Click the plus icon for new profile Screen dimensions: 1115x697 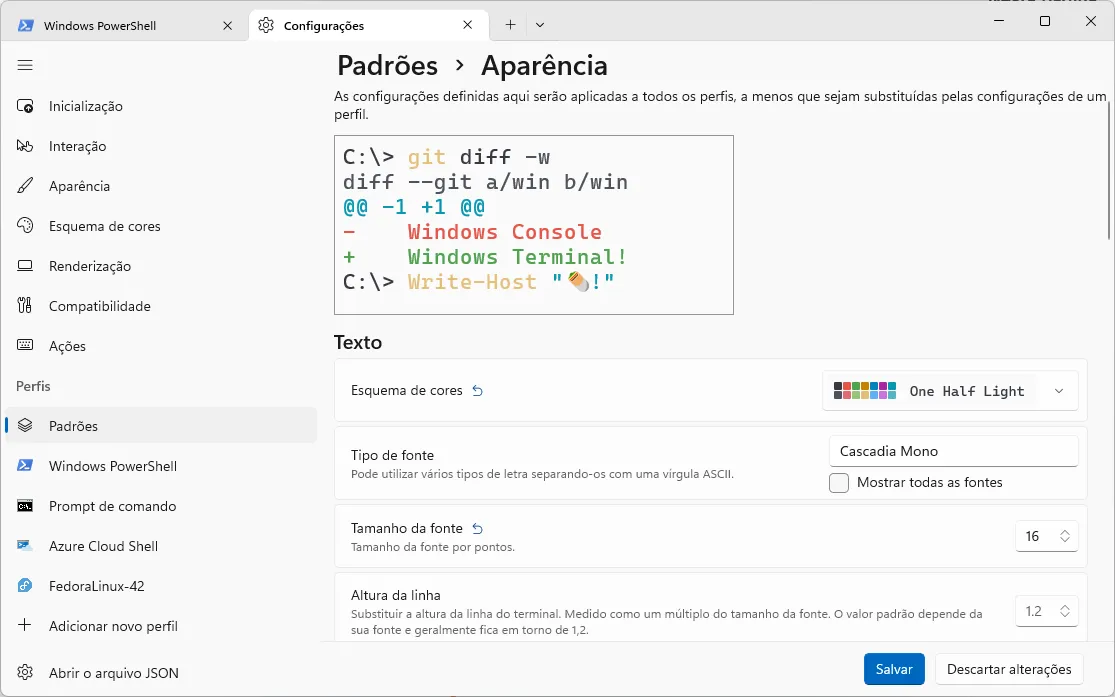25,626
